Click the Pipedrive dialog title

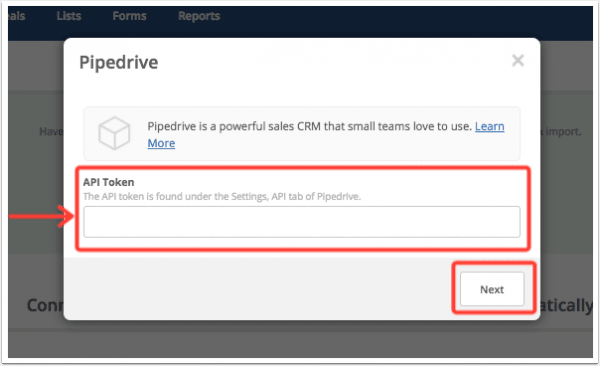(x=119, y=62)
